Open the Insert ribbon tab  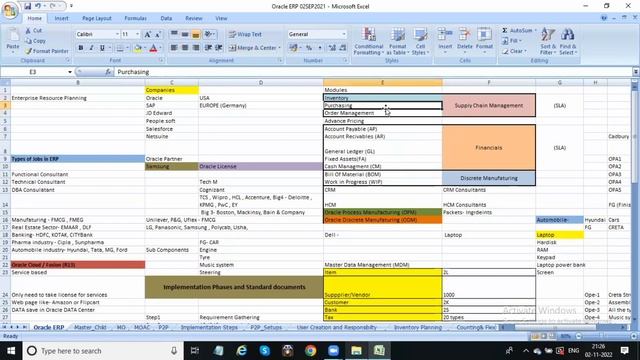(61, 18)
